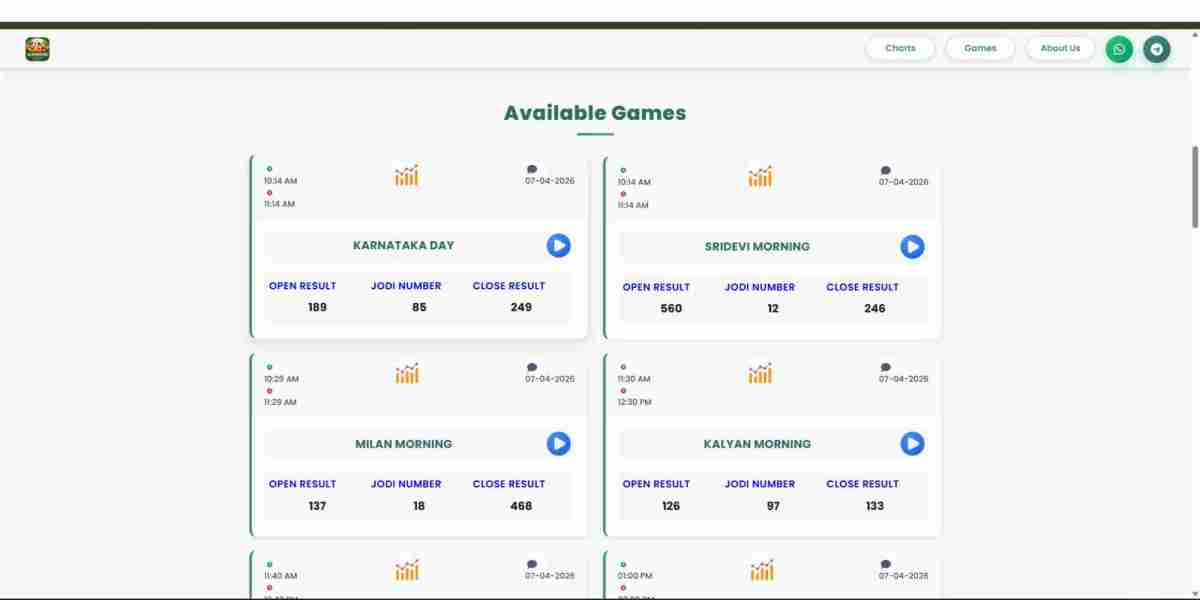1200x600 pixels.
Task: Open the Milan Morning chart icon
Action: 406,374
